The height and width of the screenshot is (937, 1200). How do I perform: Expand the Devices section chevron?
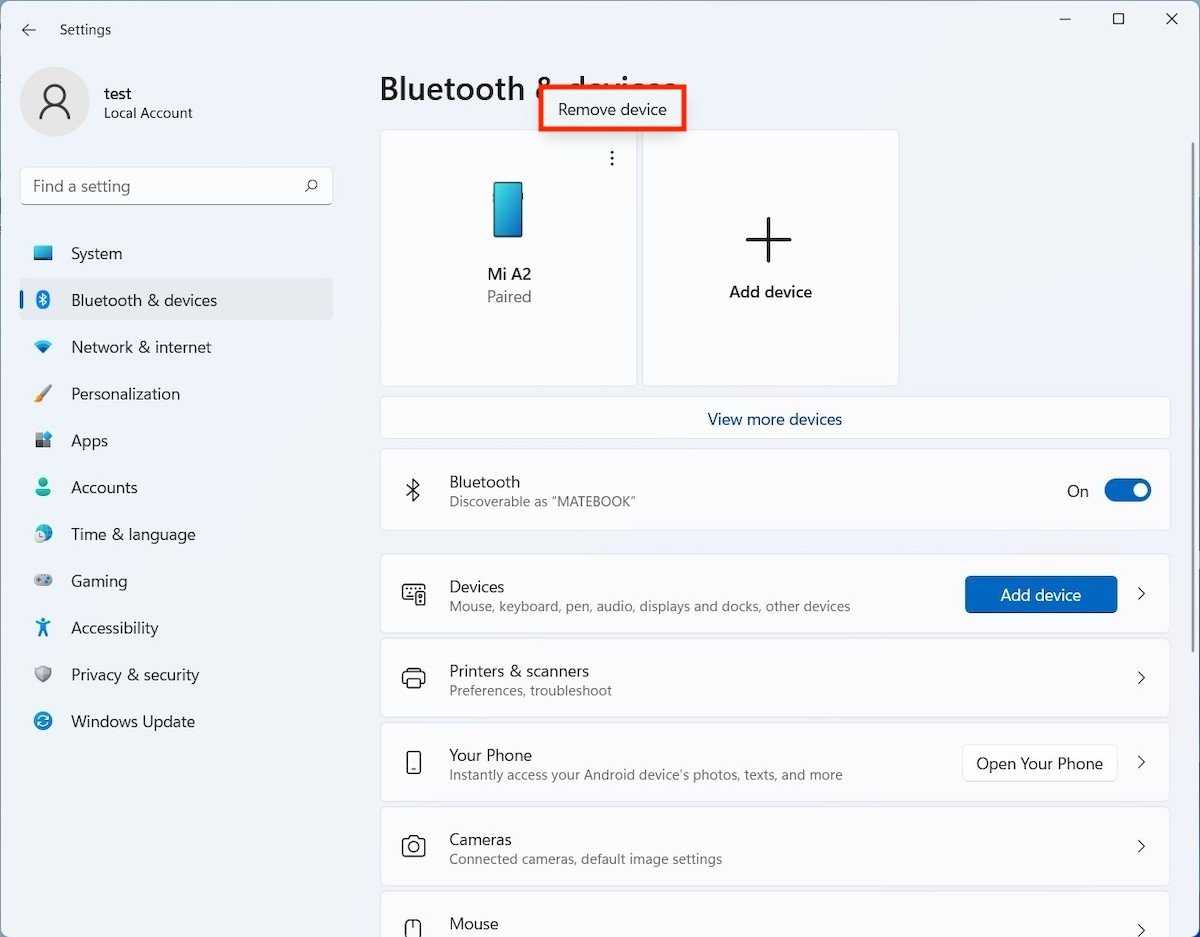click(x=1141, y=594)
